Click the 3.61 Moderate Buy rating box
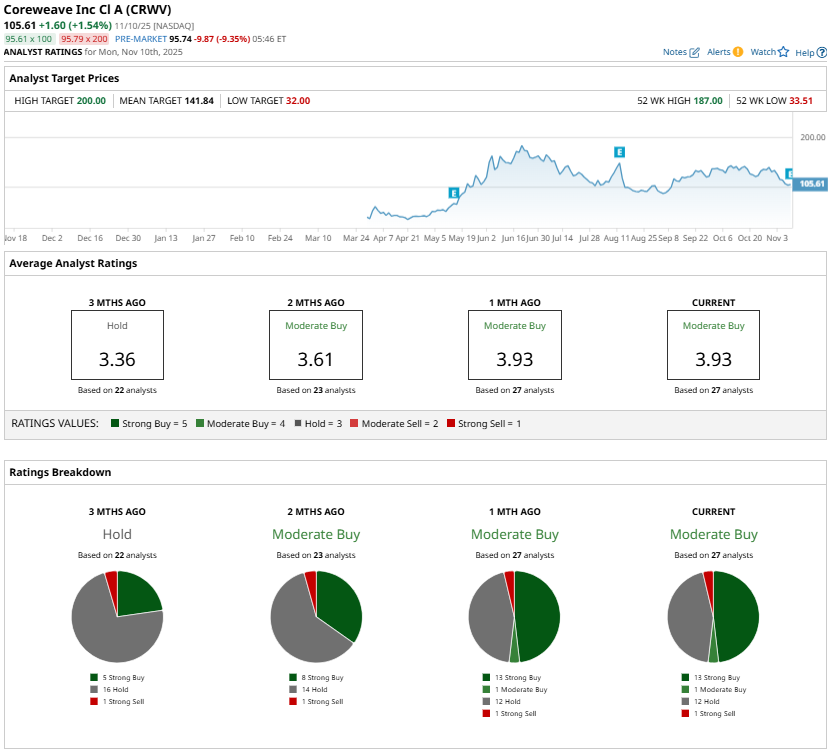The image size is (835, 755). (316, 345)
